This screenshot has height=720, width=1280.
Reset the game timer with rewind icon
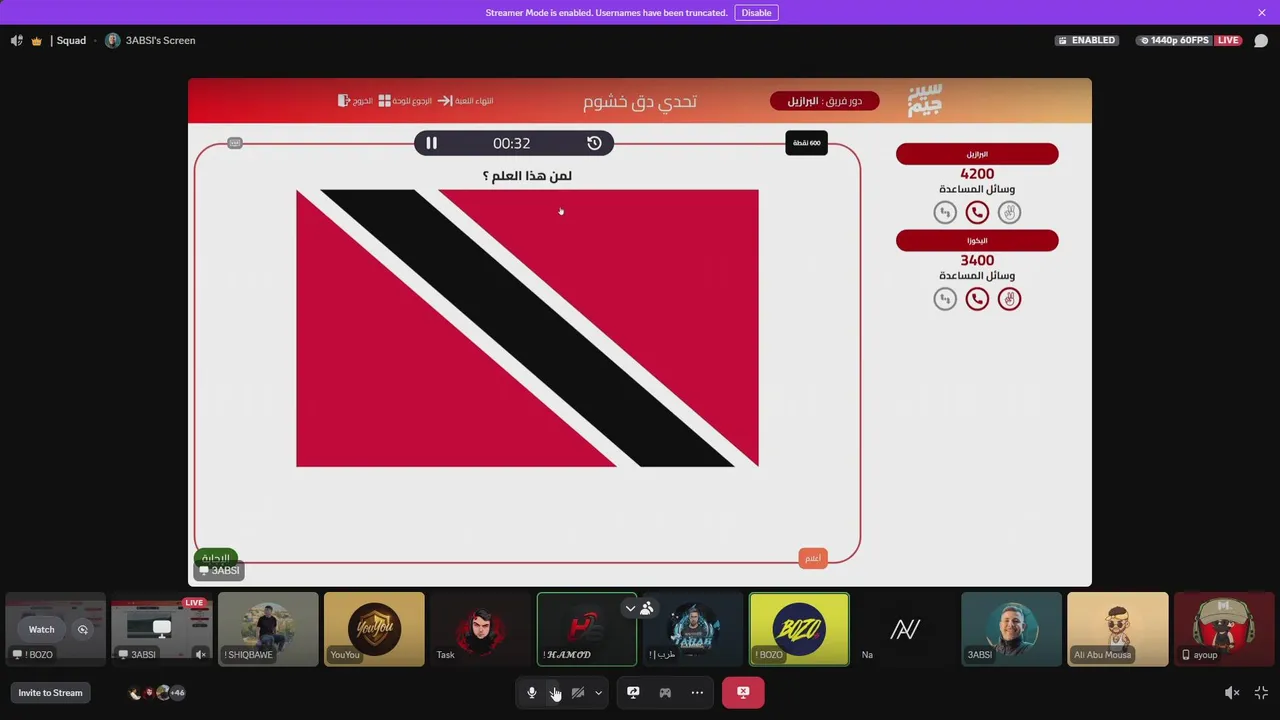(594, 143)
